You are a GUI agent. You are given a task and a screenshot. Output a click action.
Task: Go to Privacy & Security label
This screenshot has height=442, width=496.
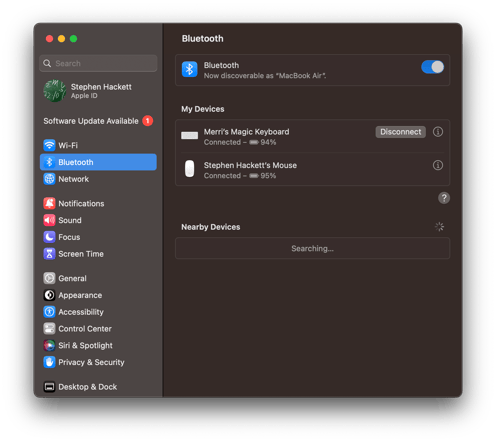91,362
